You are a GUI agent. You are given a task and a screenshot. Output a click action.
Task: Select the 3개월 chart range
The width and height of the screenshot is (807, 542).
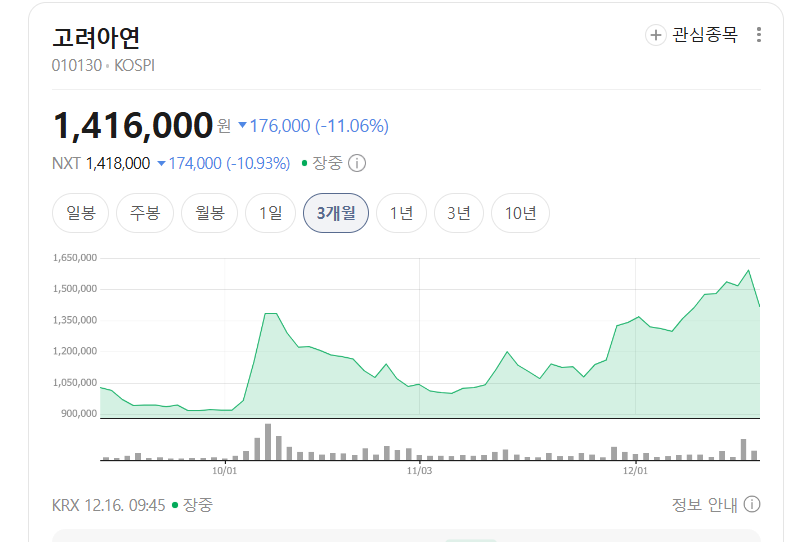click(x=336, y=212)
